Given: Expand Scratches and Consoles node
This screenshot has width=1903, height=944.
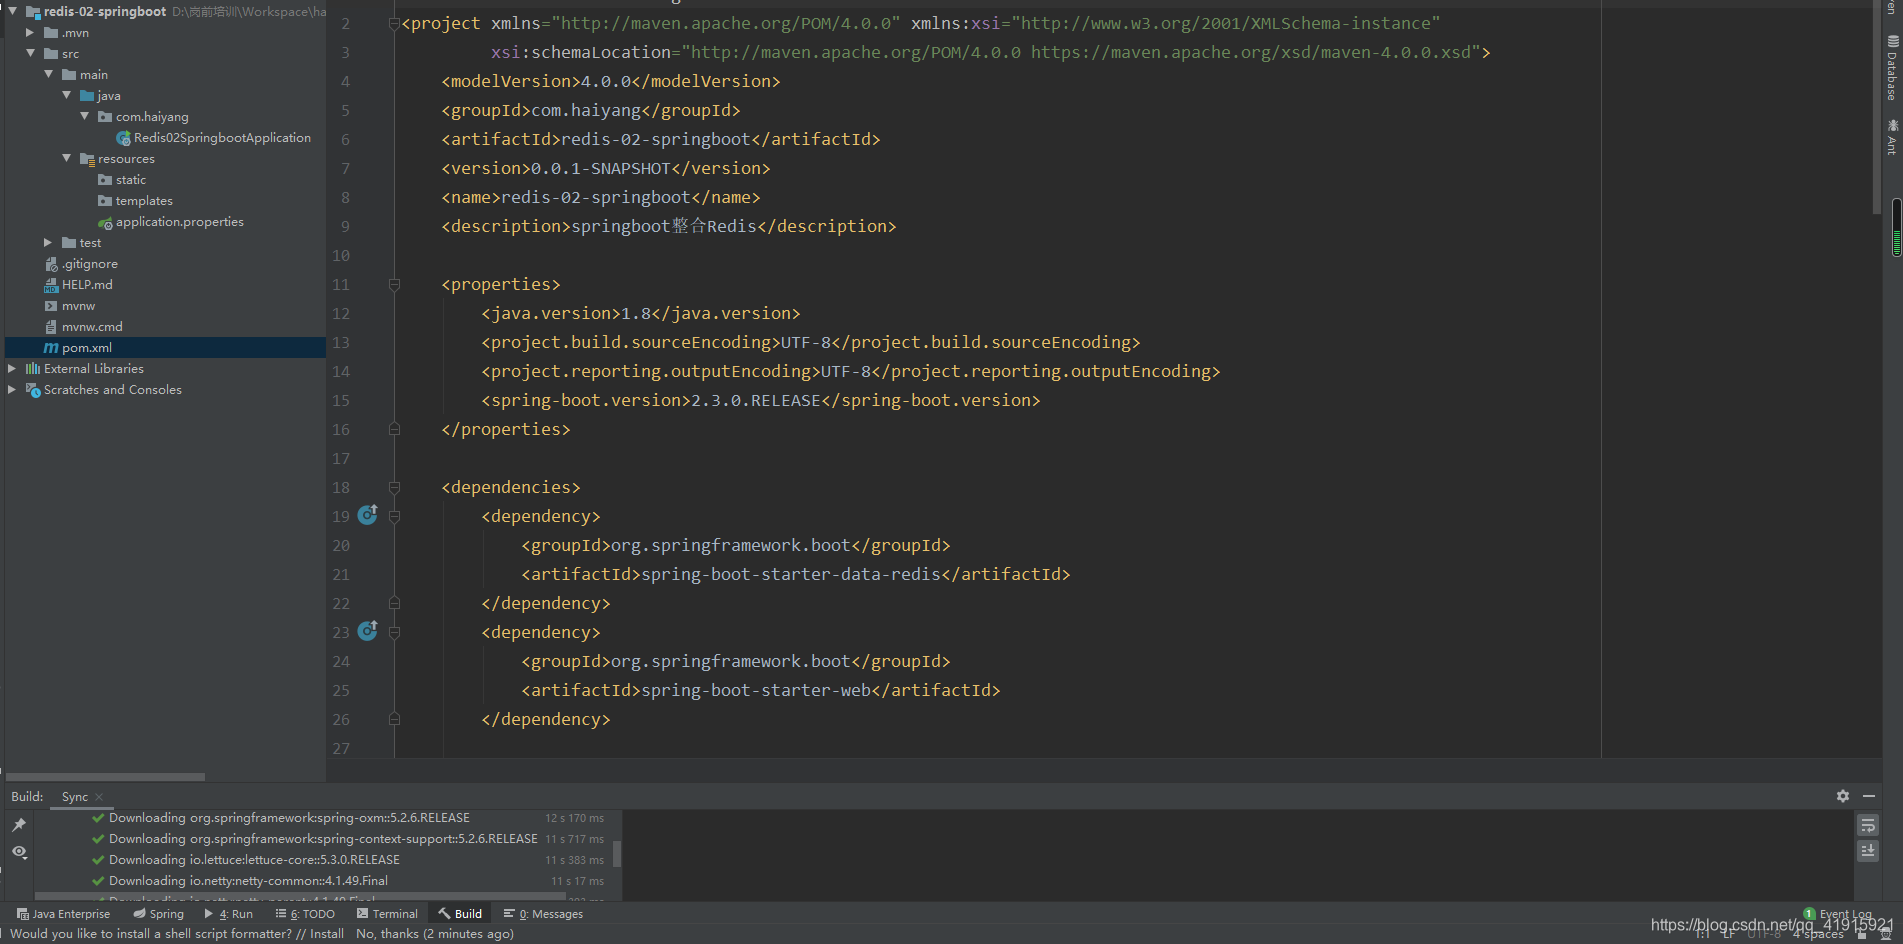Looking at the screenshot, I should [x=12, y=390].
